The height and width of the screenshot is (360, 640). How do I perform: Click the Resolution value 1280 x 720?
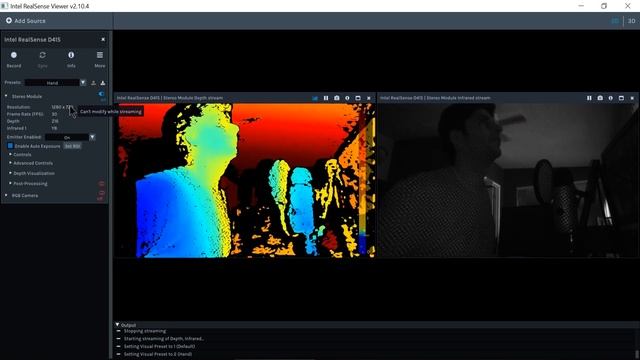click(x=61, y=107)
